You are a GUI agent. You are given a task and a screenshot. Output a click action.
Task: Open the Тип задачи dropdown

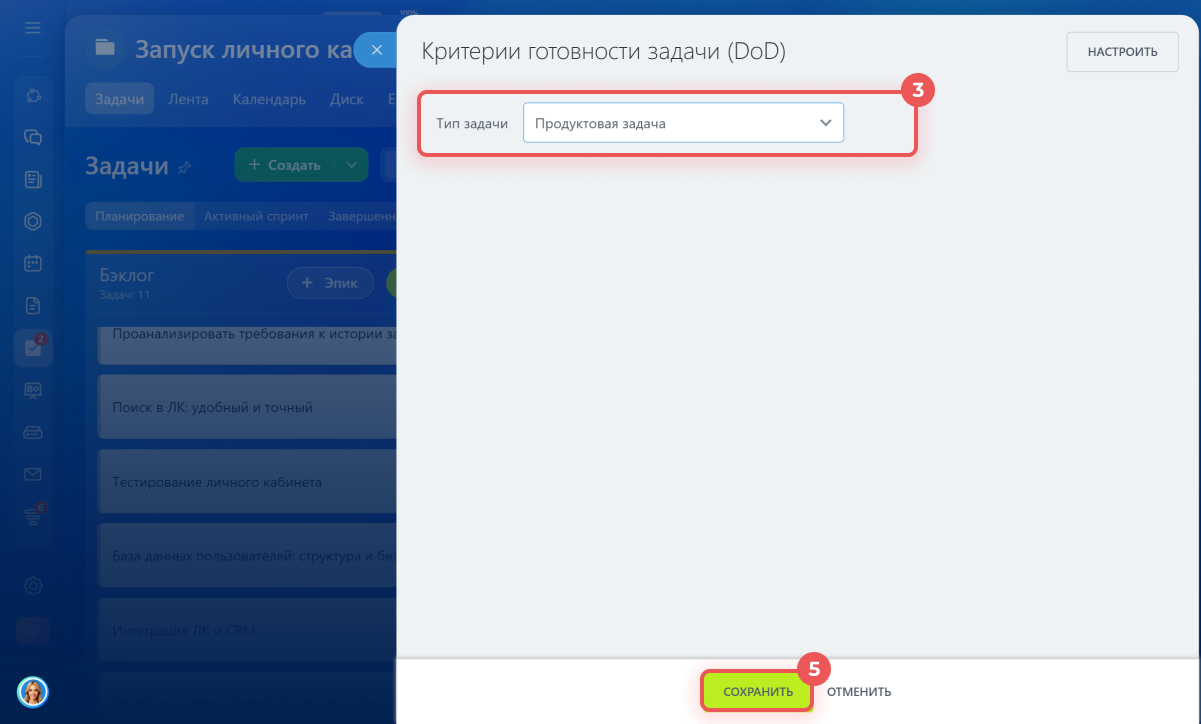[x=683, y=123]
